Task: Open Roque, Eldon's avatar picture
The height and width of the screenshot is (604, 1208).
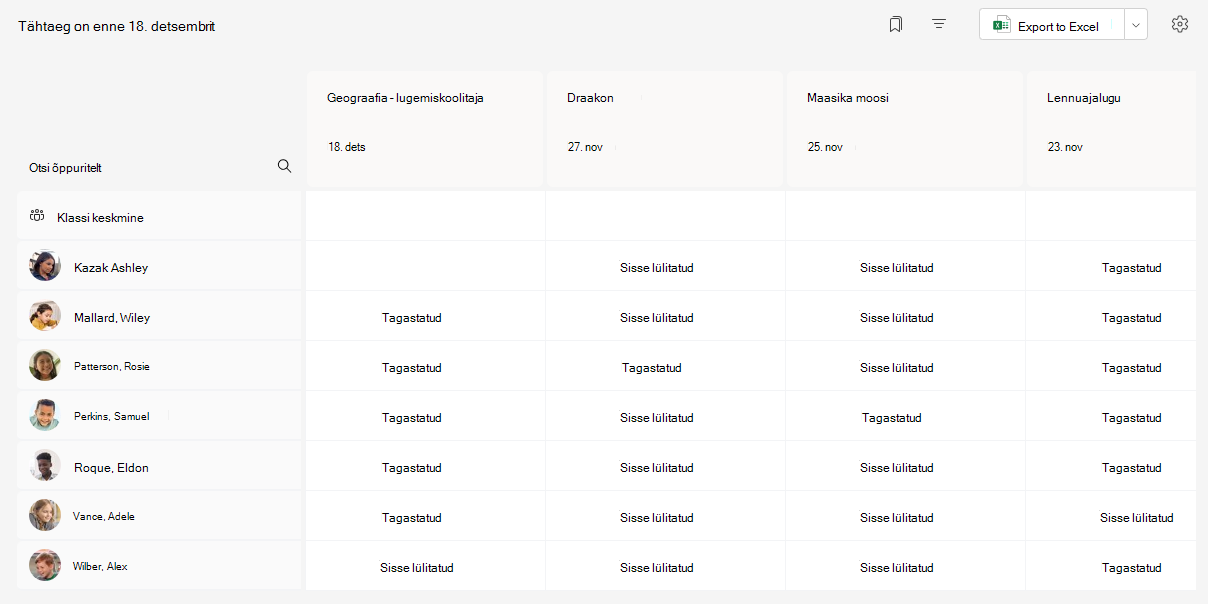Action: 45,466
